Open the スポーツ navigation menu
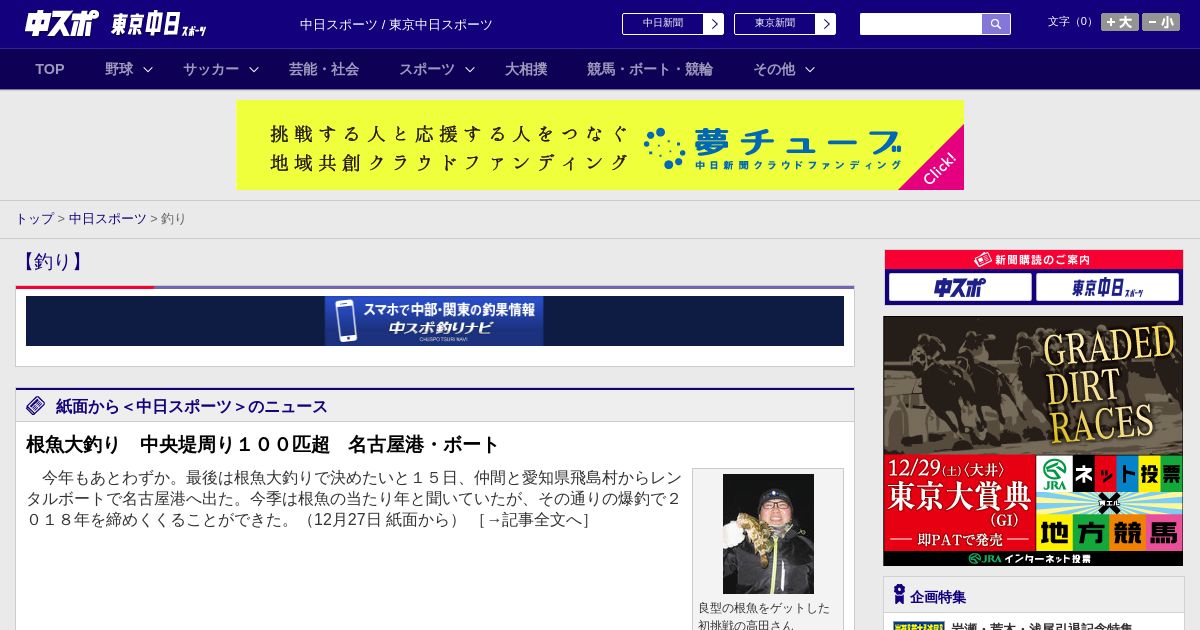The width and height of the screenshot is (1200, 630). 427,69
